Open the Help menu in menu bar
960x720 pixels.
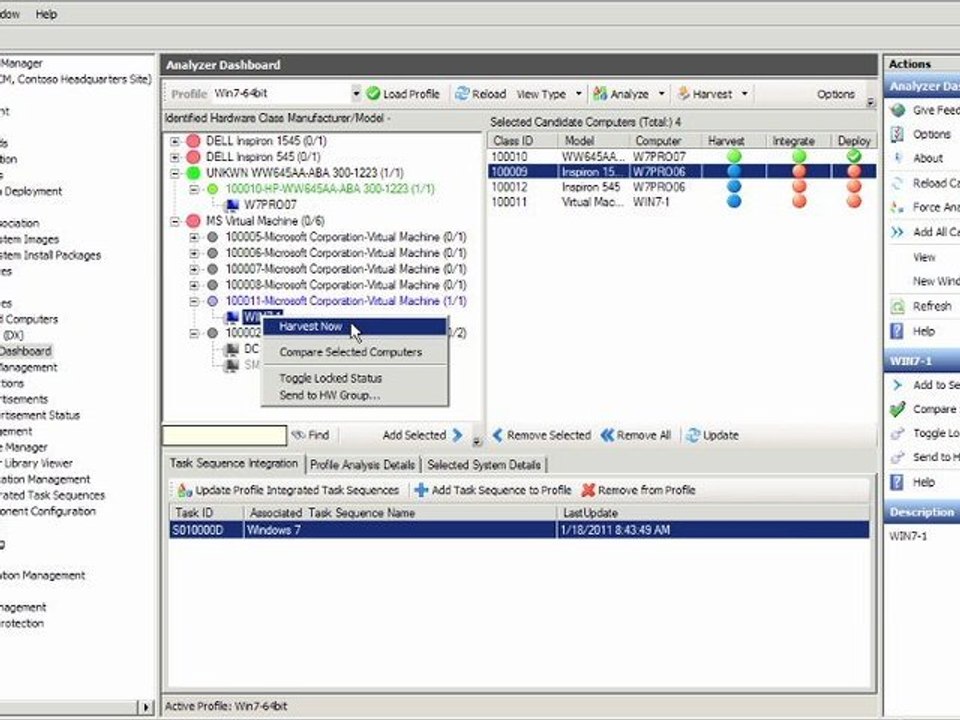[x=46, y=13]
